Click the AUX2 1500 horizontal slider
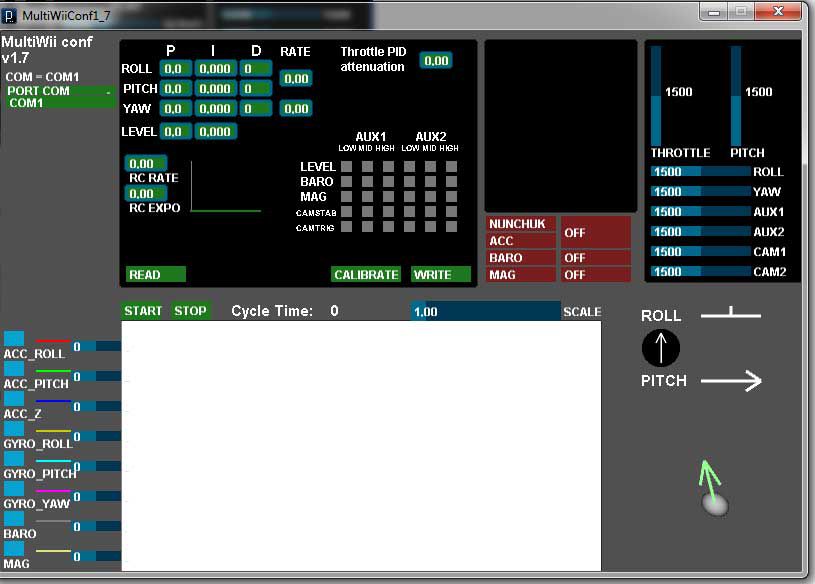Screen dimensions: 815x584 [x=701, y=232]
